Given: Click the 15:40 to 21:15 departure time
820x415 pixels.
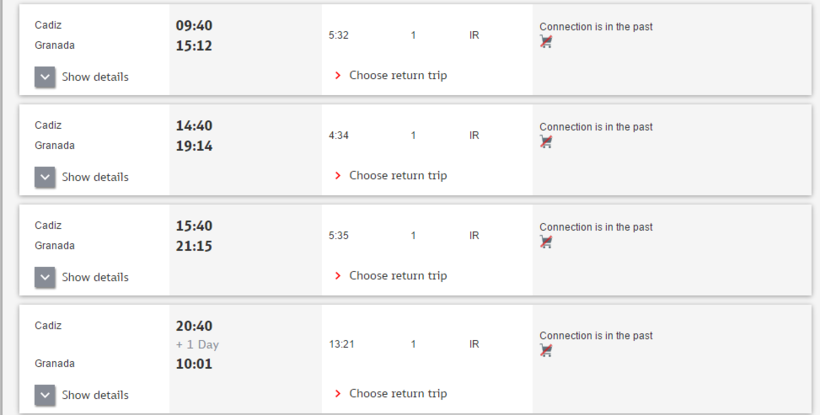Looking at the screenshot, I should pos(194,236).
